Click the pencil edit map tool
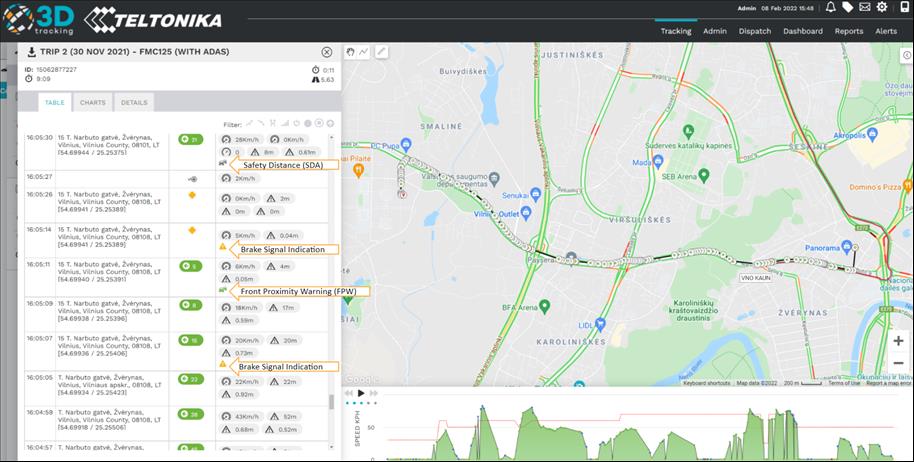 coord(382,51)
